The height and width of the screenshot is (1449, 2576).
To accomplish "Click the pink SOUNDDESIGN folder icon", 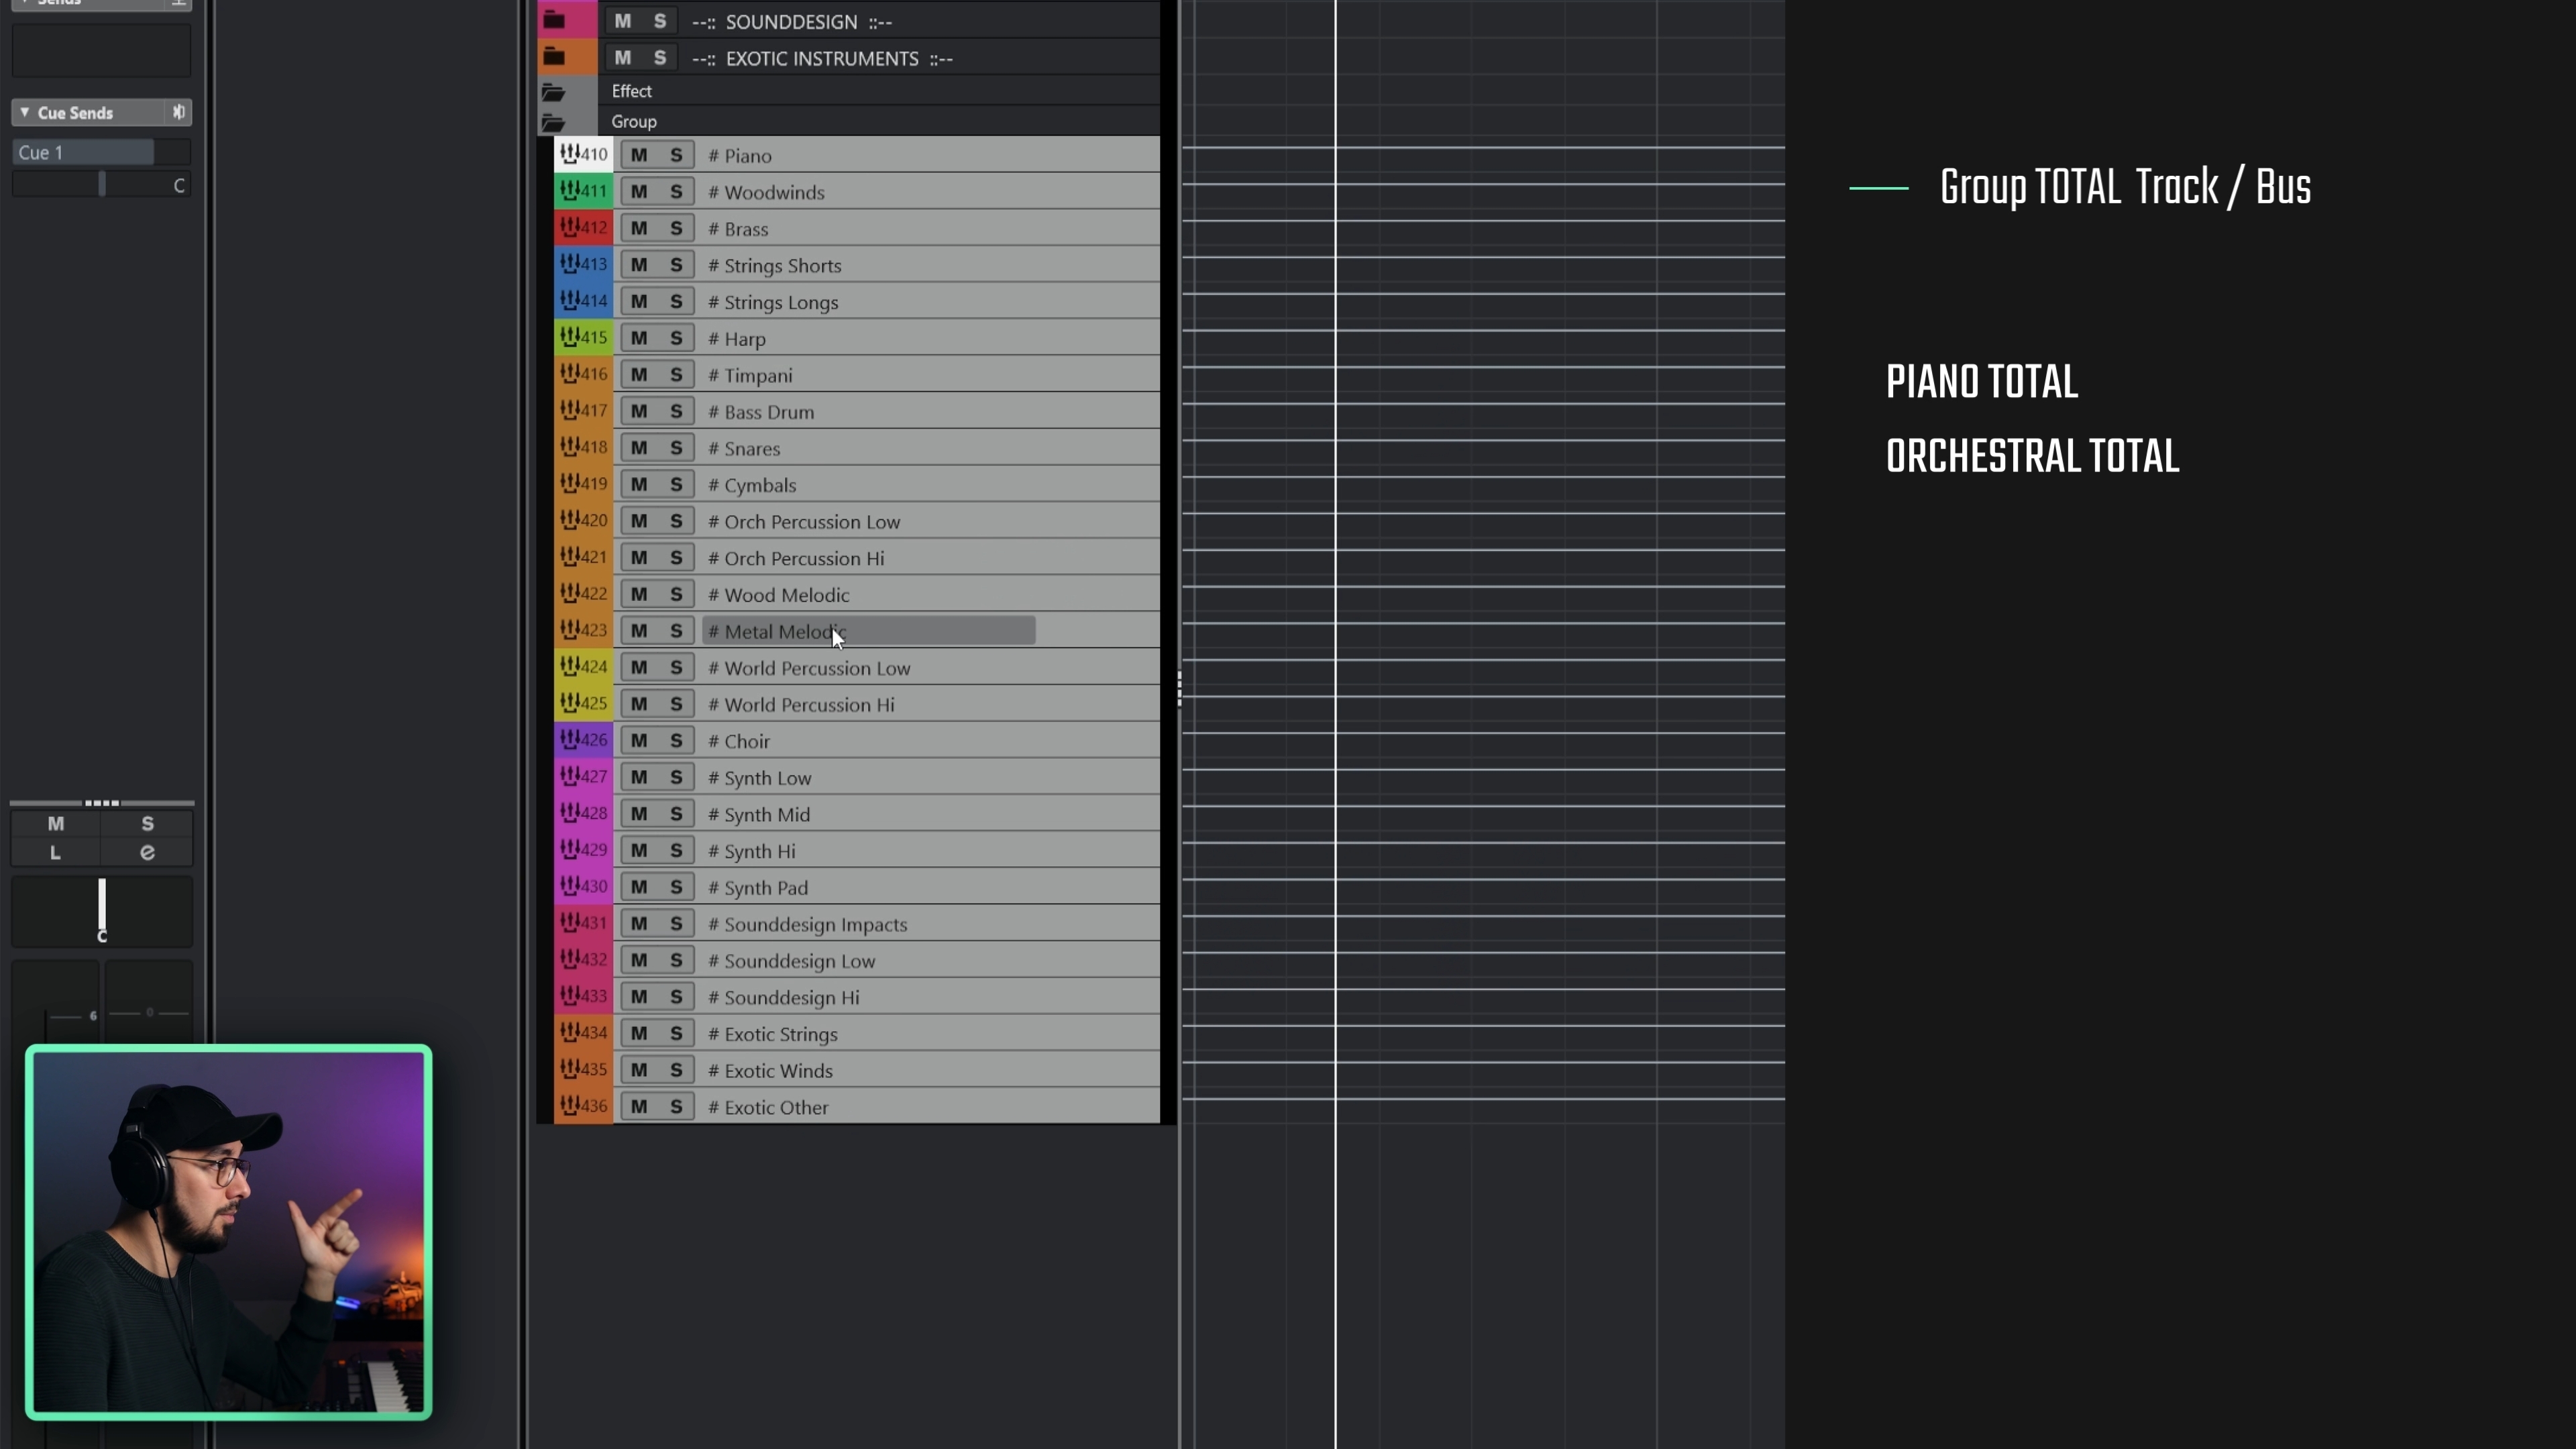I will [555, 20].
